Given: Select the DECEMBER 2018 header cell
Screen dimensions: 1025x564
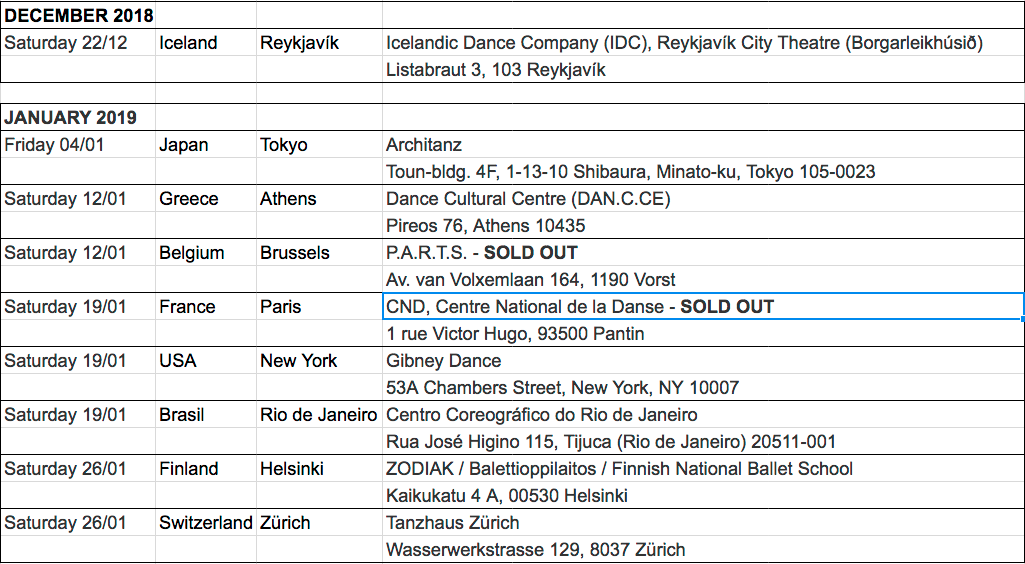Looking at the screenshot, I should point(78,16).
